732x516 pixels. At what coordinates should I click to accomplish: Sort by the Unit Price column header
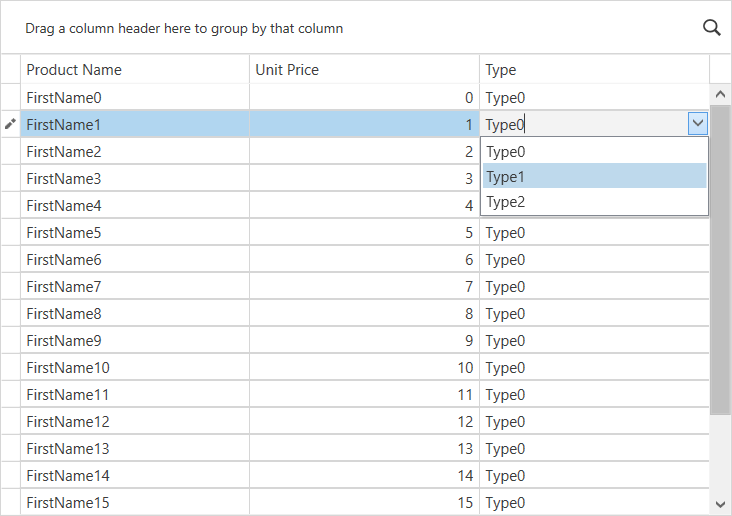[364, 70]
